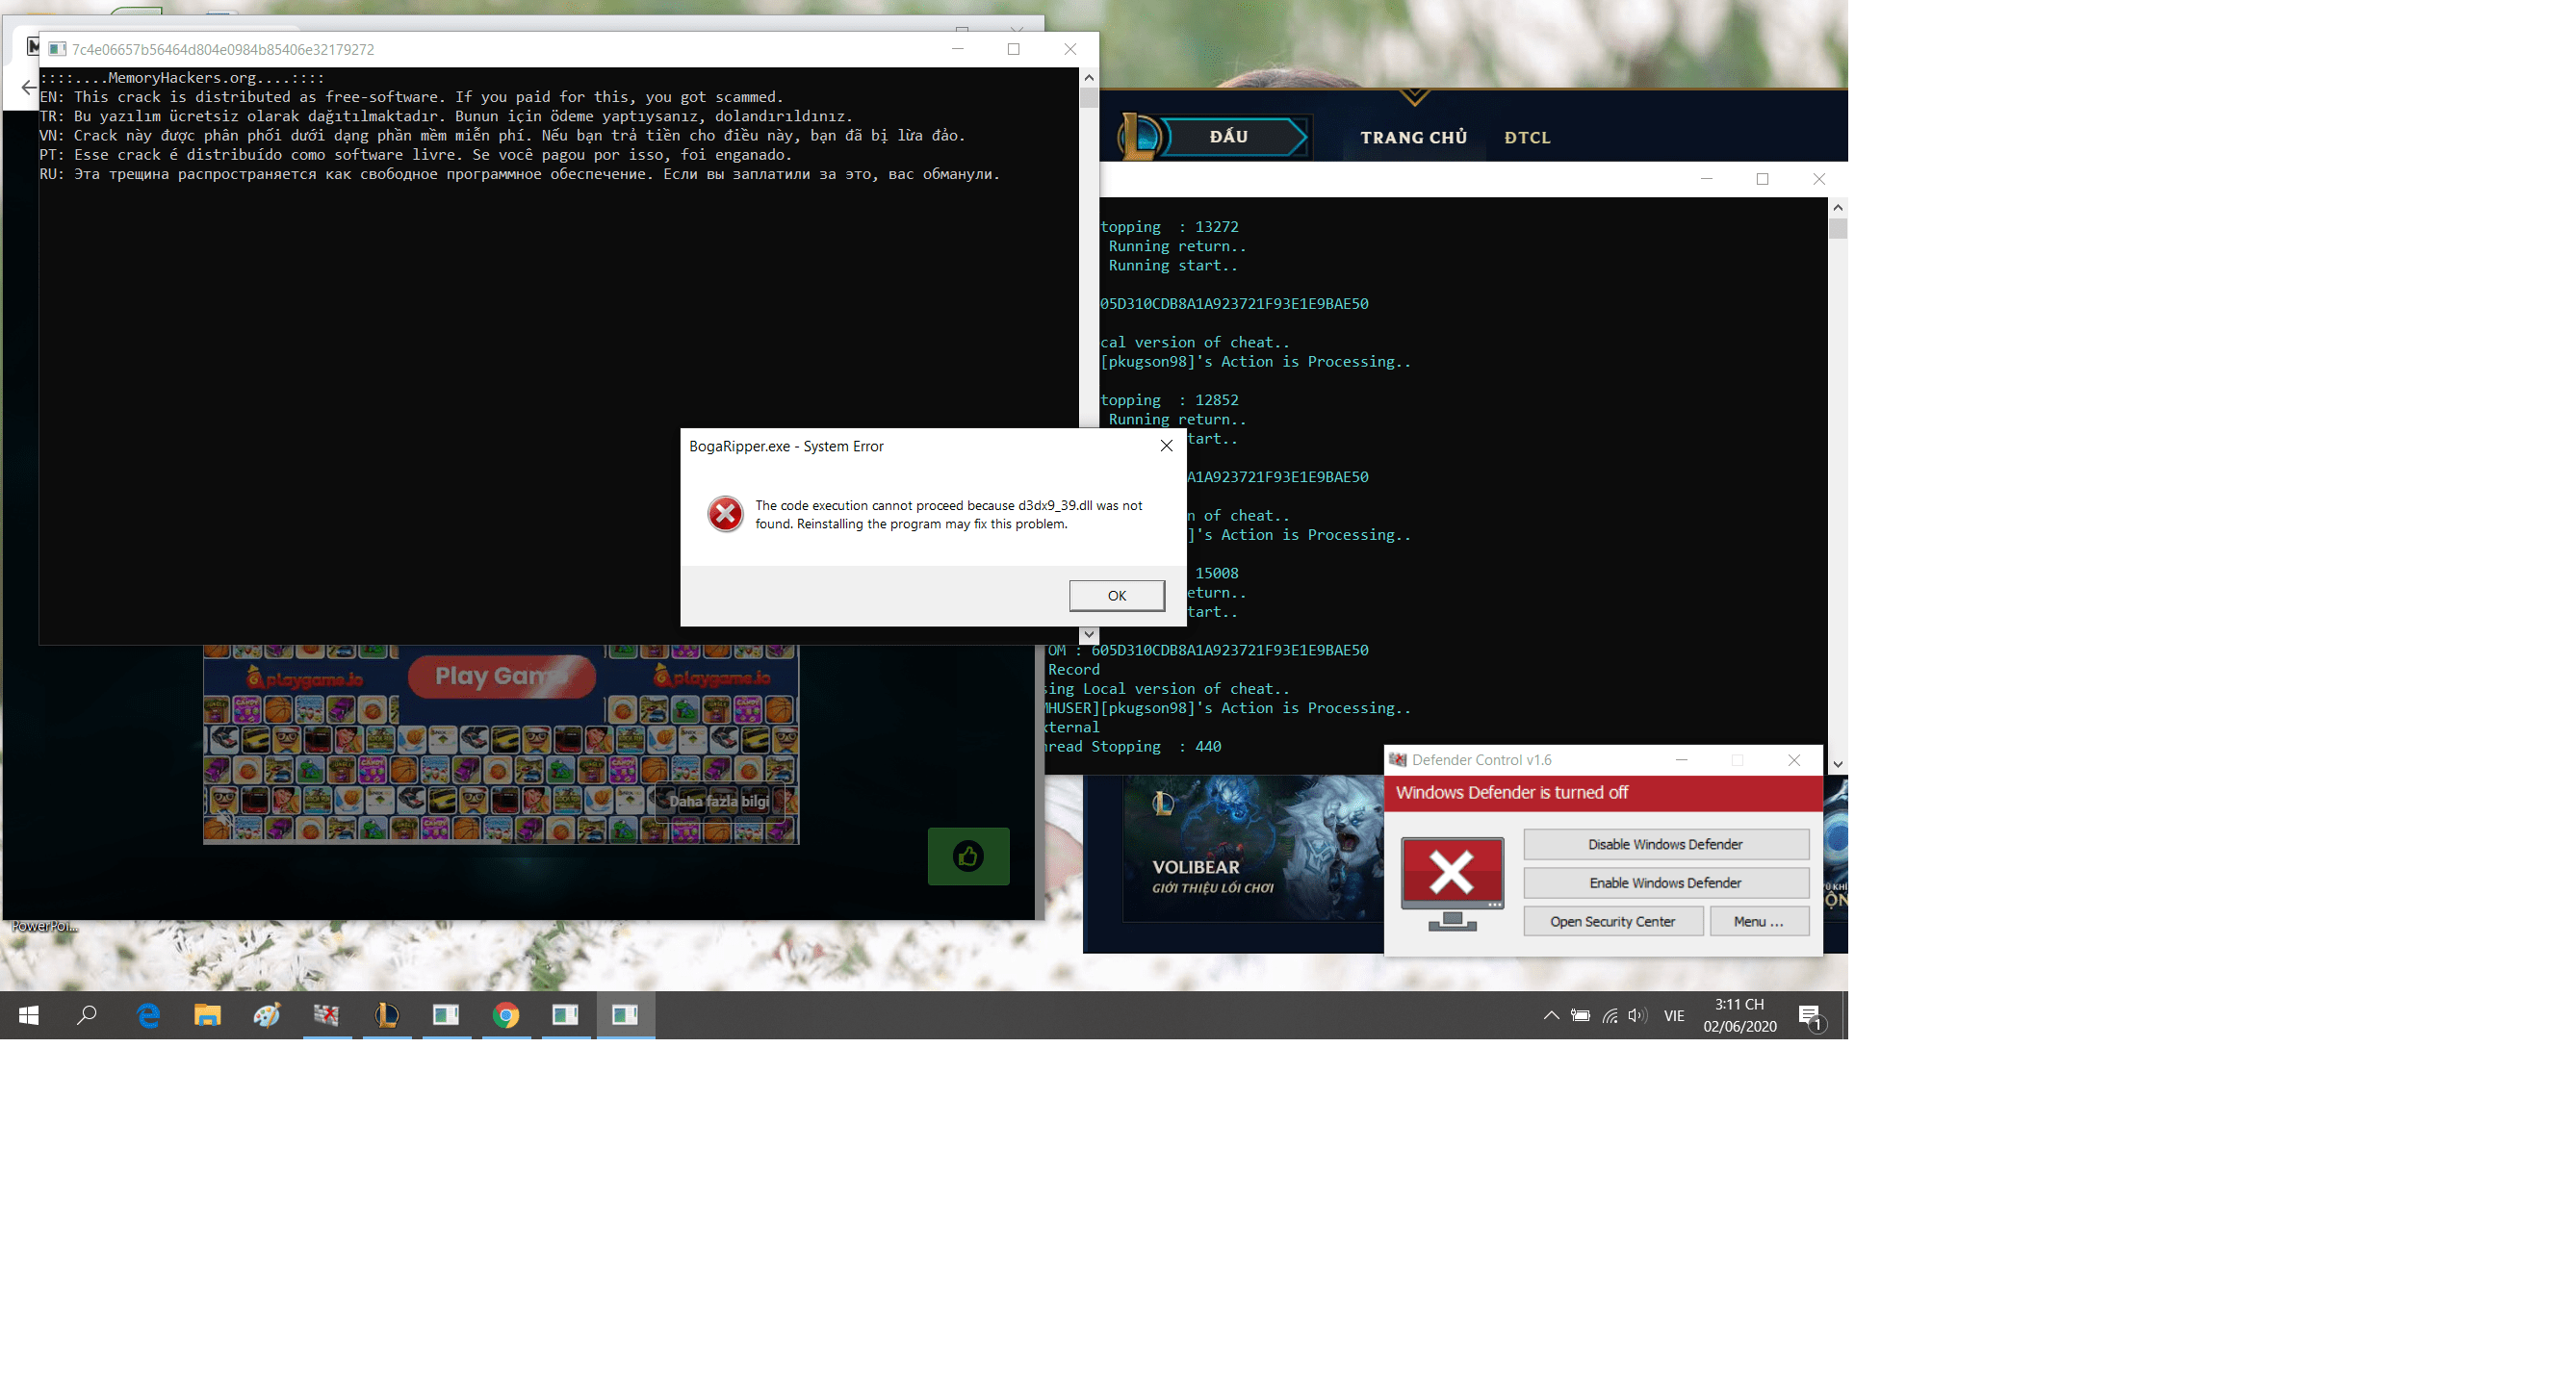Click the VIE input language indicator
2576x1380 pixels.
(x=1674, y=1016)
